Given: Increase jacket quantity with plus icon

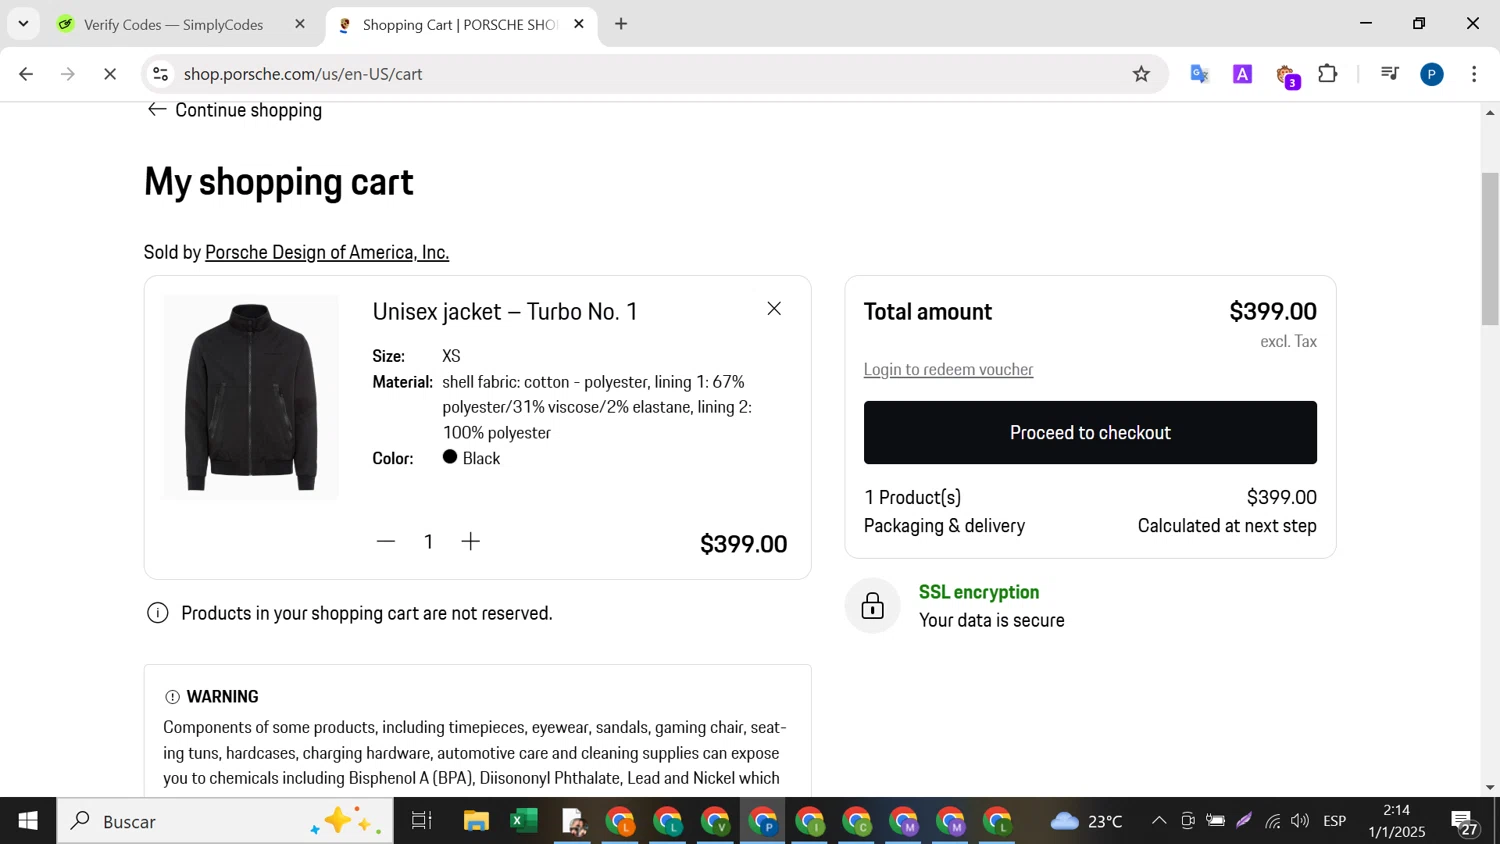Looking at the screenshot, I should (471, 541).
